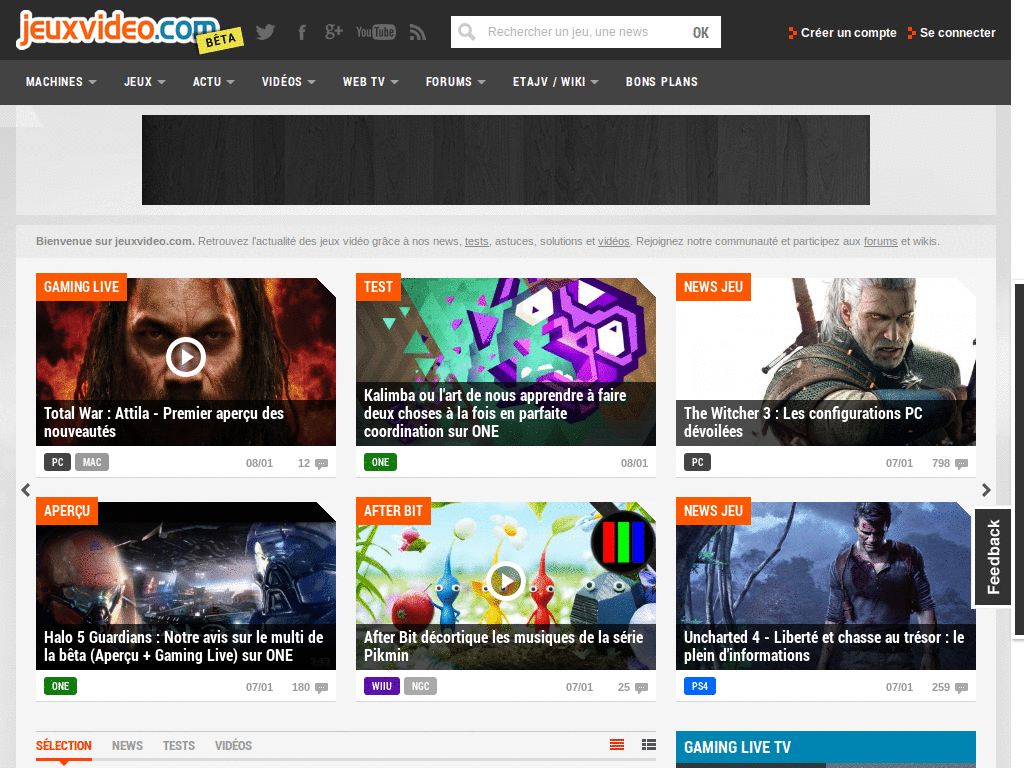The height and width of the screenshot is (768, 1024).
Task: Click the APERÇU label on the Halo 5 card
Action: pyautogui.click(x=67, y=511)
